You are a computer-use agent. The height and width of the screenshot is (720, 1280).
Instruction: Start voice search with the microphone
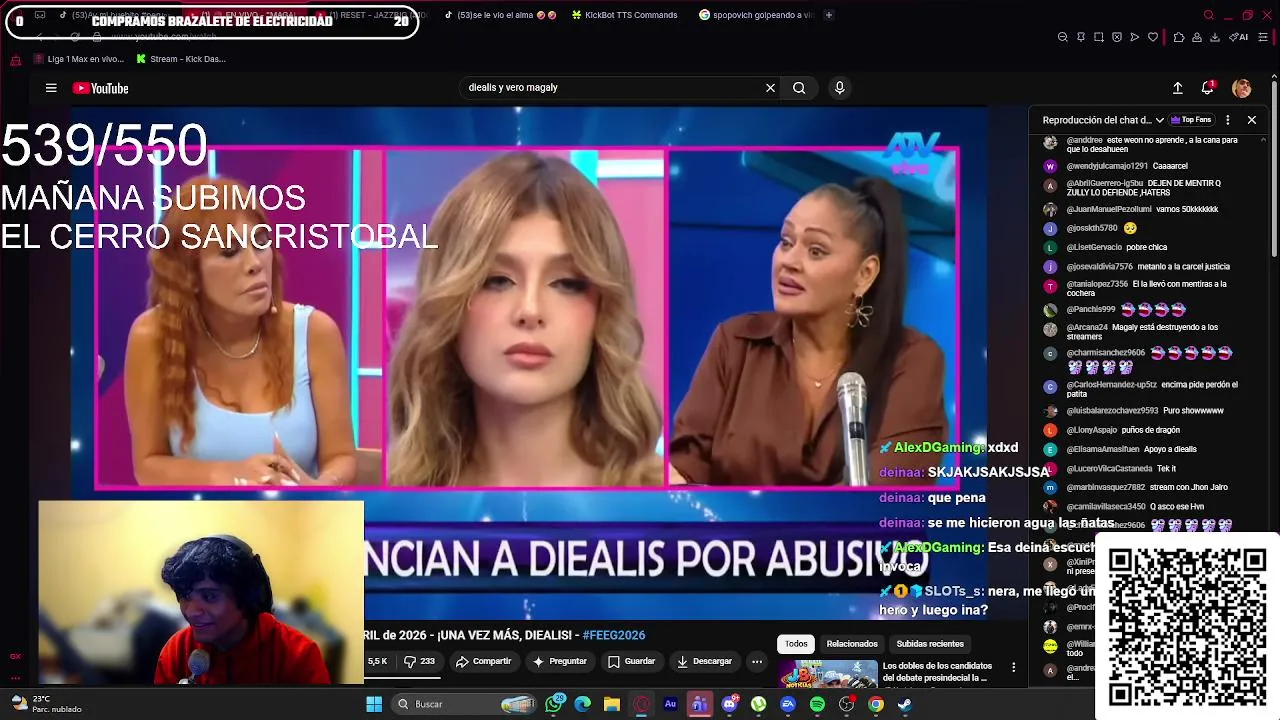[839, 88]
